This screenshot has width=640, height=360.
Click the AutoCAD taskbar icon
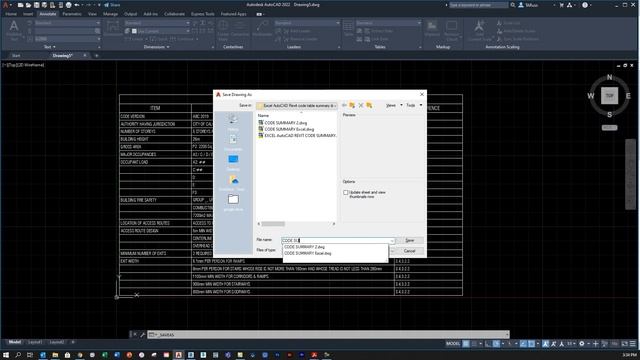pos(179,355)
